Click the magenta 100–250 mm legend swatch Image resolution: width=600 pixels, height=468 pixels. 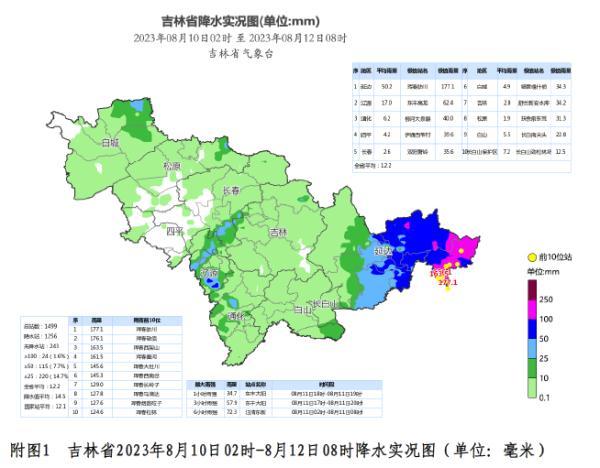pos(531,308)
